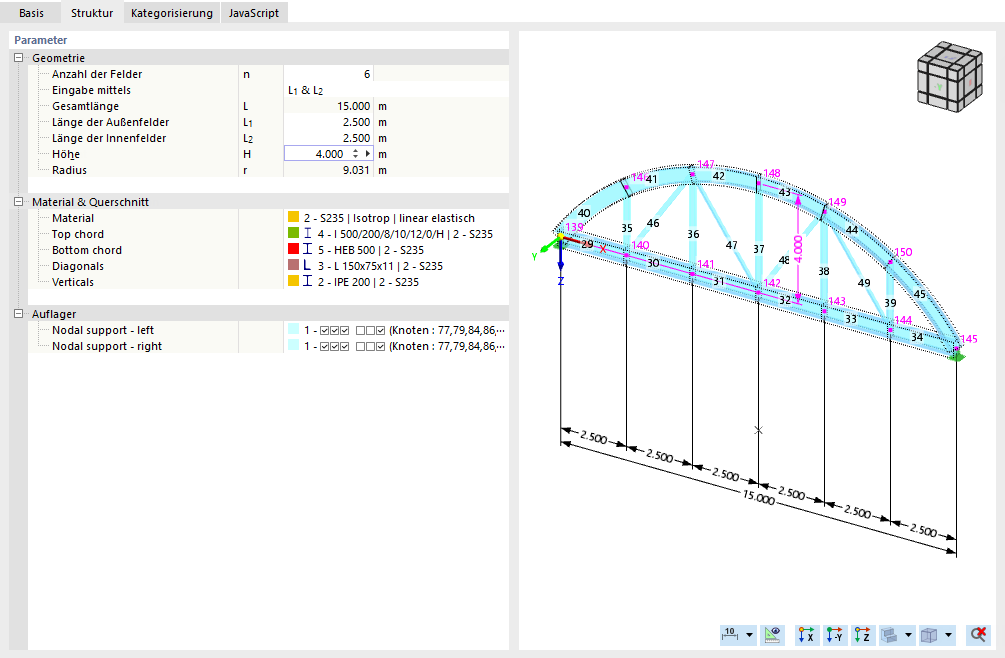Image resolution: width=1005 pixels, height=658 pixels.
Task: Click the Nodal support - left swatch
Action: pos(294,329)
